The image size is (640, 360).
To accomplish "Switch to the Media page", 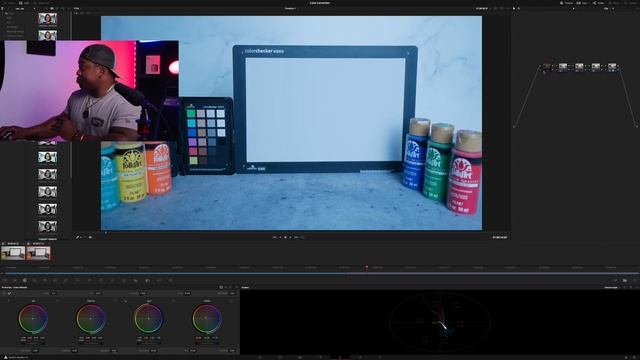I will coord(260,357).
